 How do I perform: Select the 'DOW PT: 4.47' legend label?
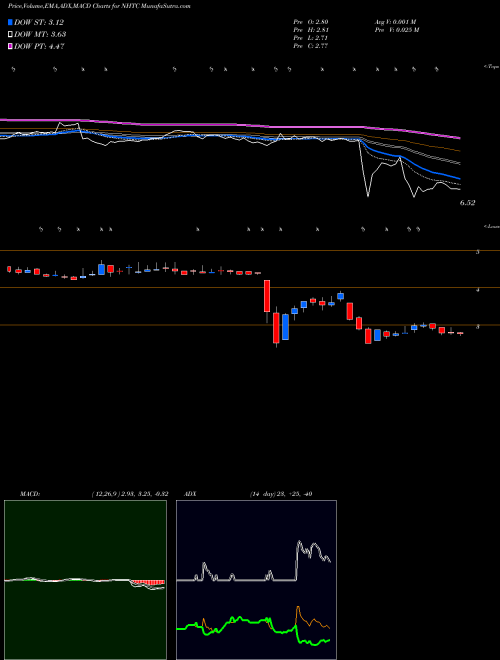[x=39, y=47]
